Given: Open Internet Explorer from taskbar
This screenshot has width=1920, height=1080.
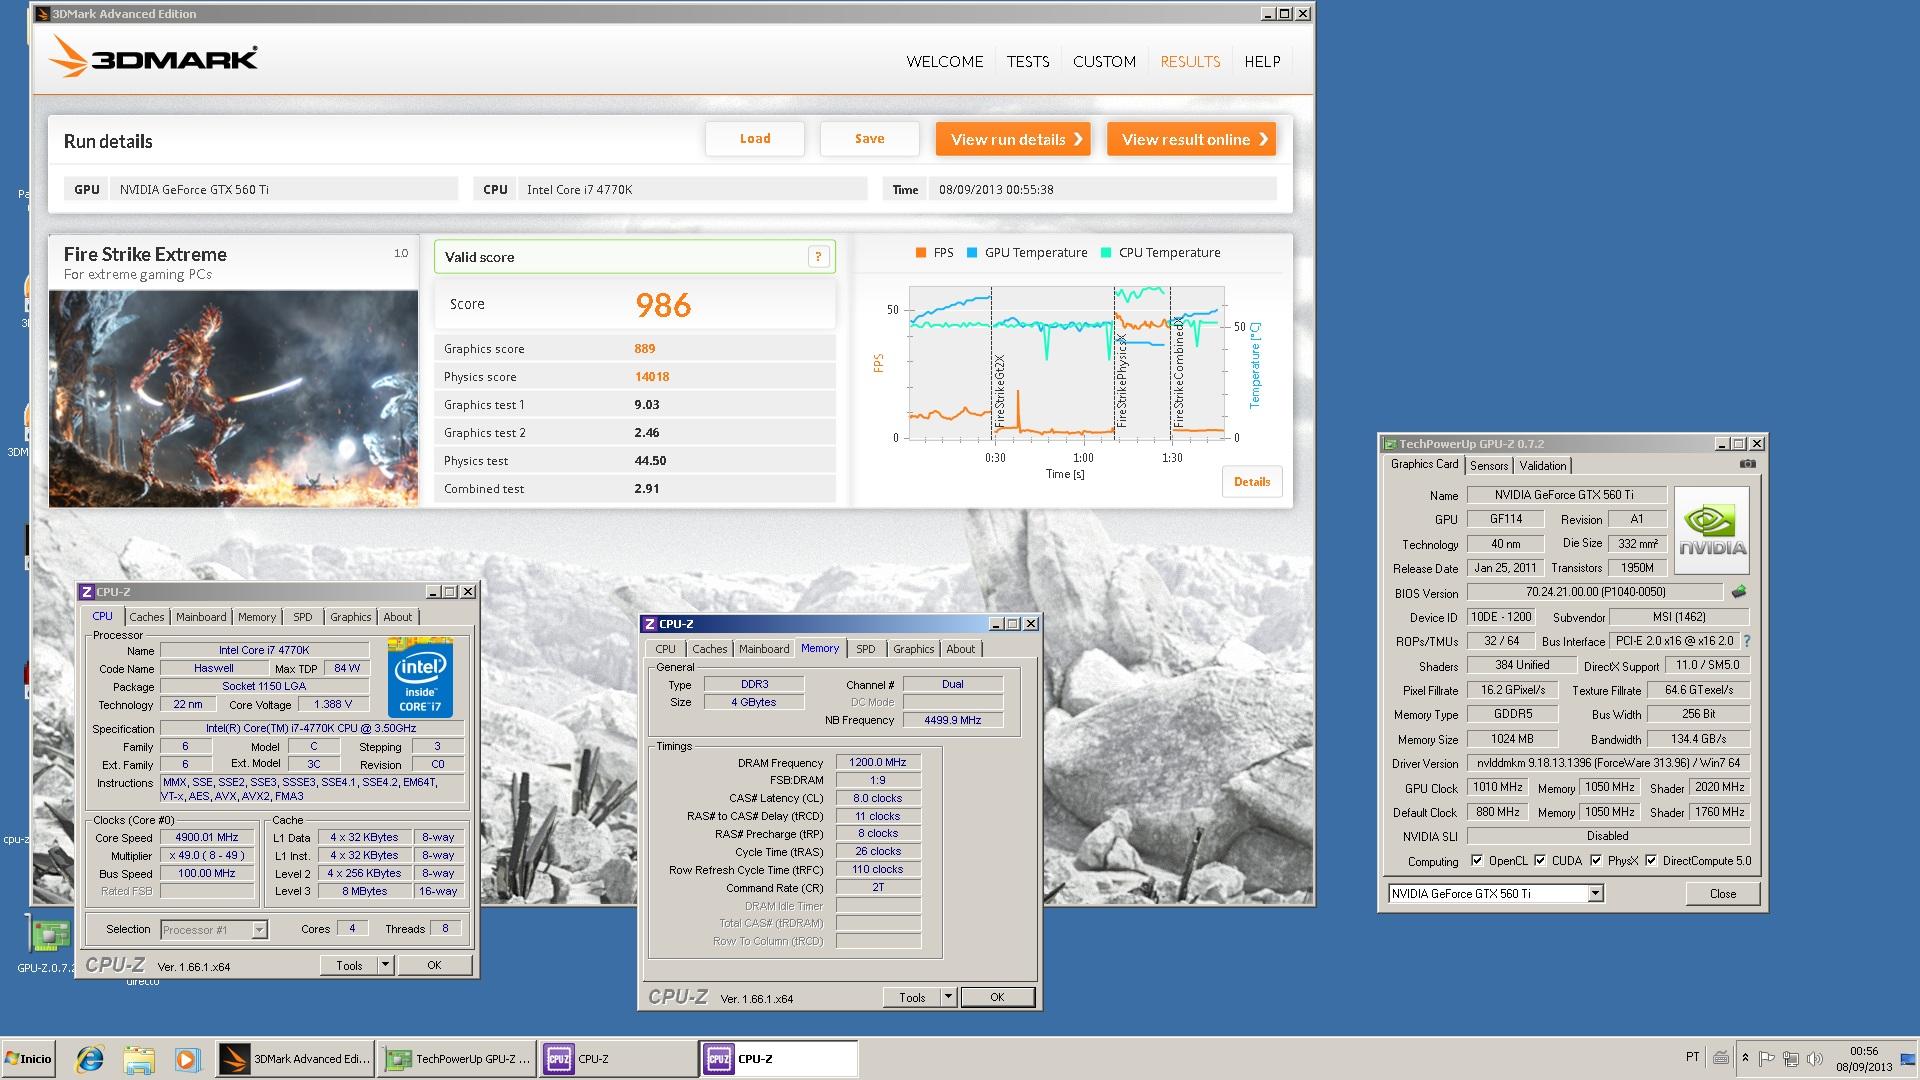Looking at the screenshot, I should 90,1059.
